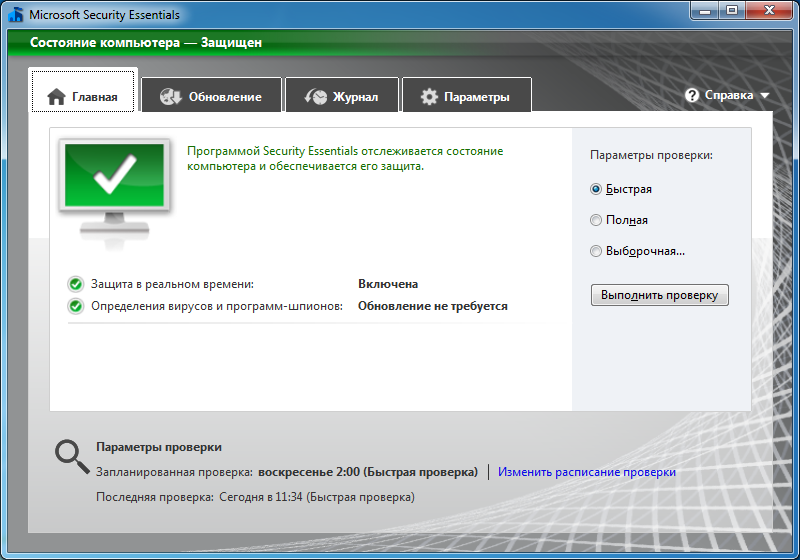
Task: Click the воскресенье 2:00 scheduled scan text
Action: click(368, 472)
